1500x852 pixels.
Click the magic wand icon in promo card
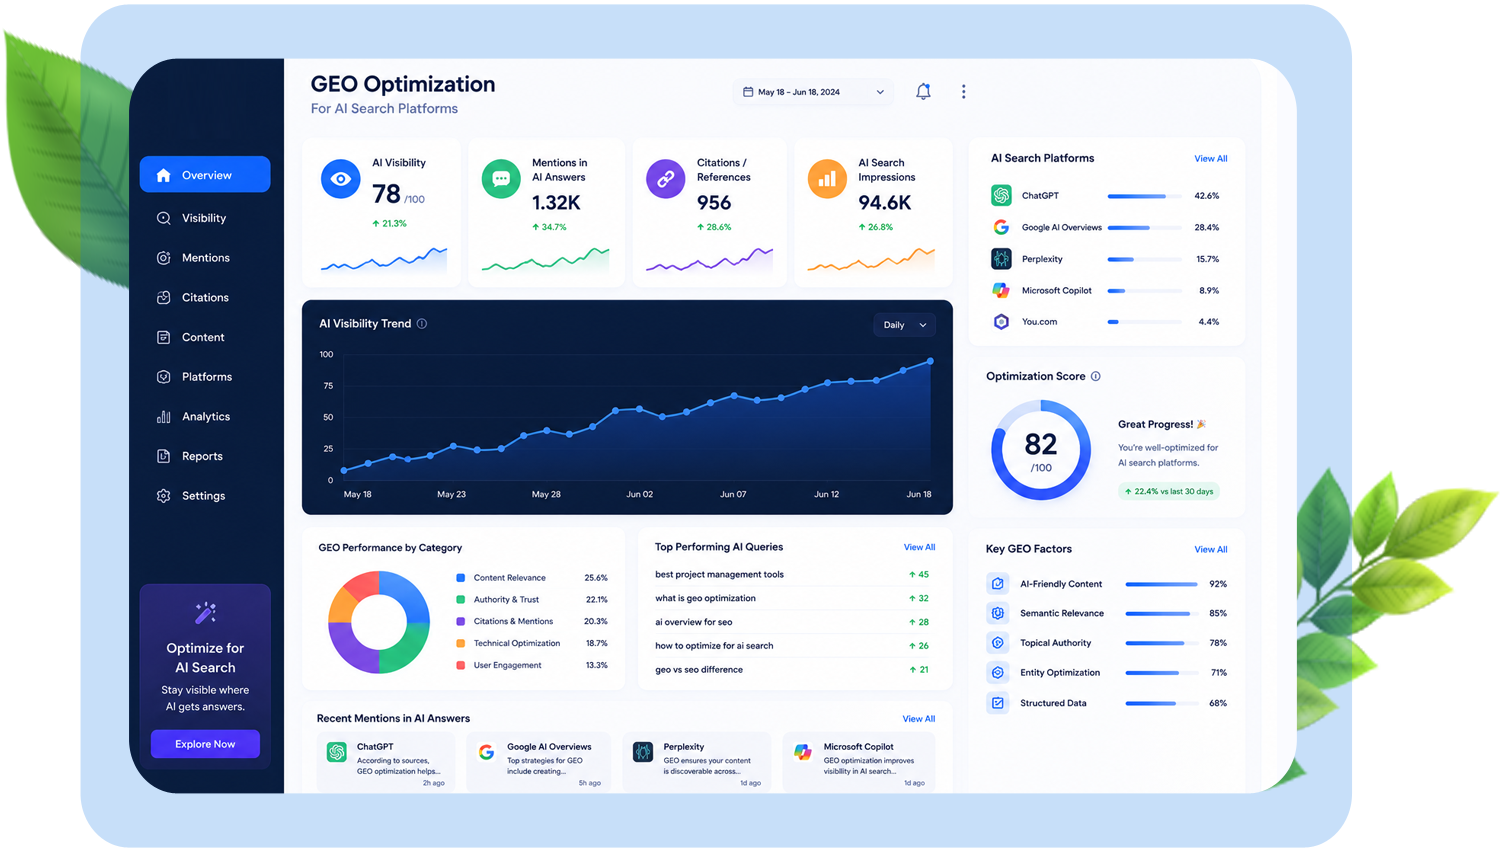click(x=205, y=612)
